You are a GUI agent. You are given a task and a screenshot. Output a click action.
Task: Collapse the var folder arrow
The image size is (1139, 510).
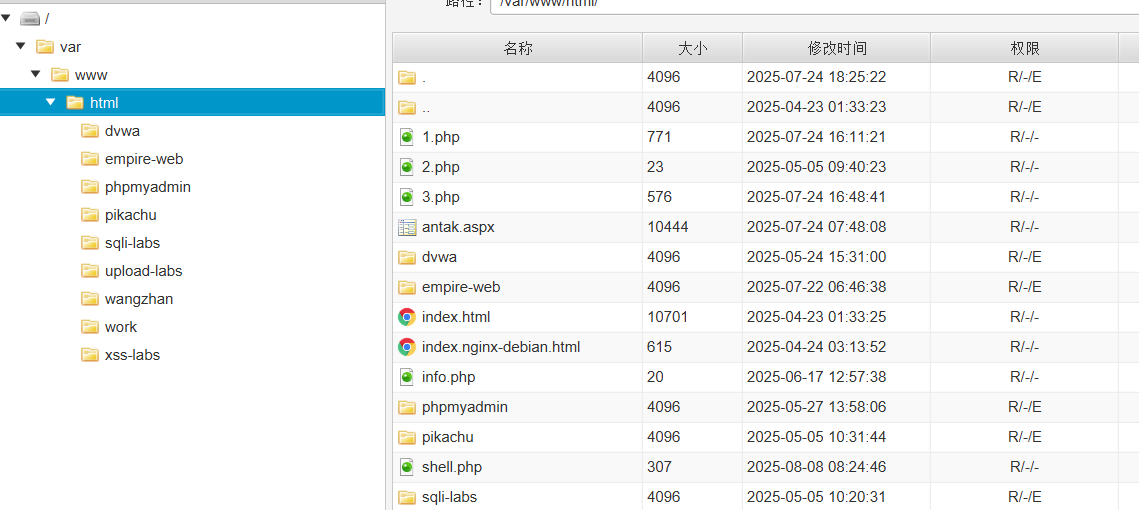[21, 46]
